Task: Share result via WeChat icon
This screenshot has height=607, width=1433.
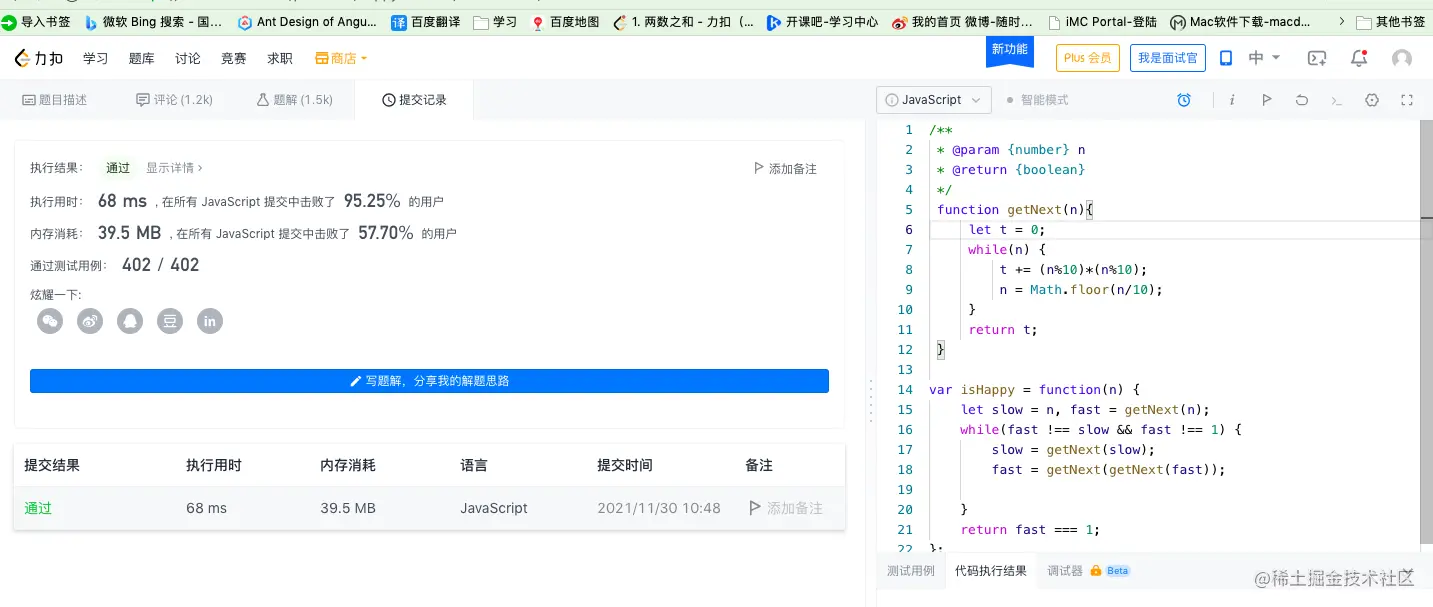Action: [x=50, y=321]
